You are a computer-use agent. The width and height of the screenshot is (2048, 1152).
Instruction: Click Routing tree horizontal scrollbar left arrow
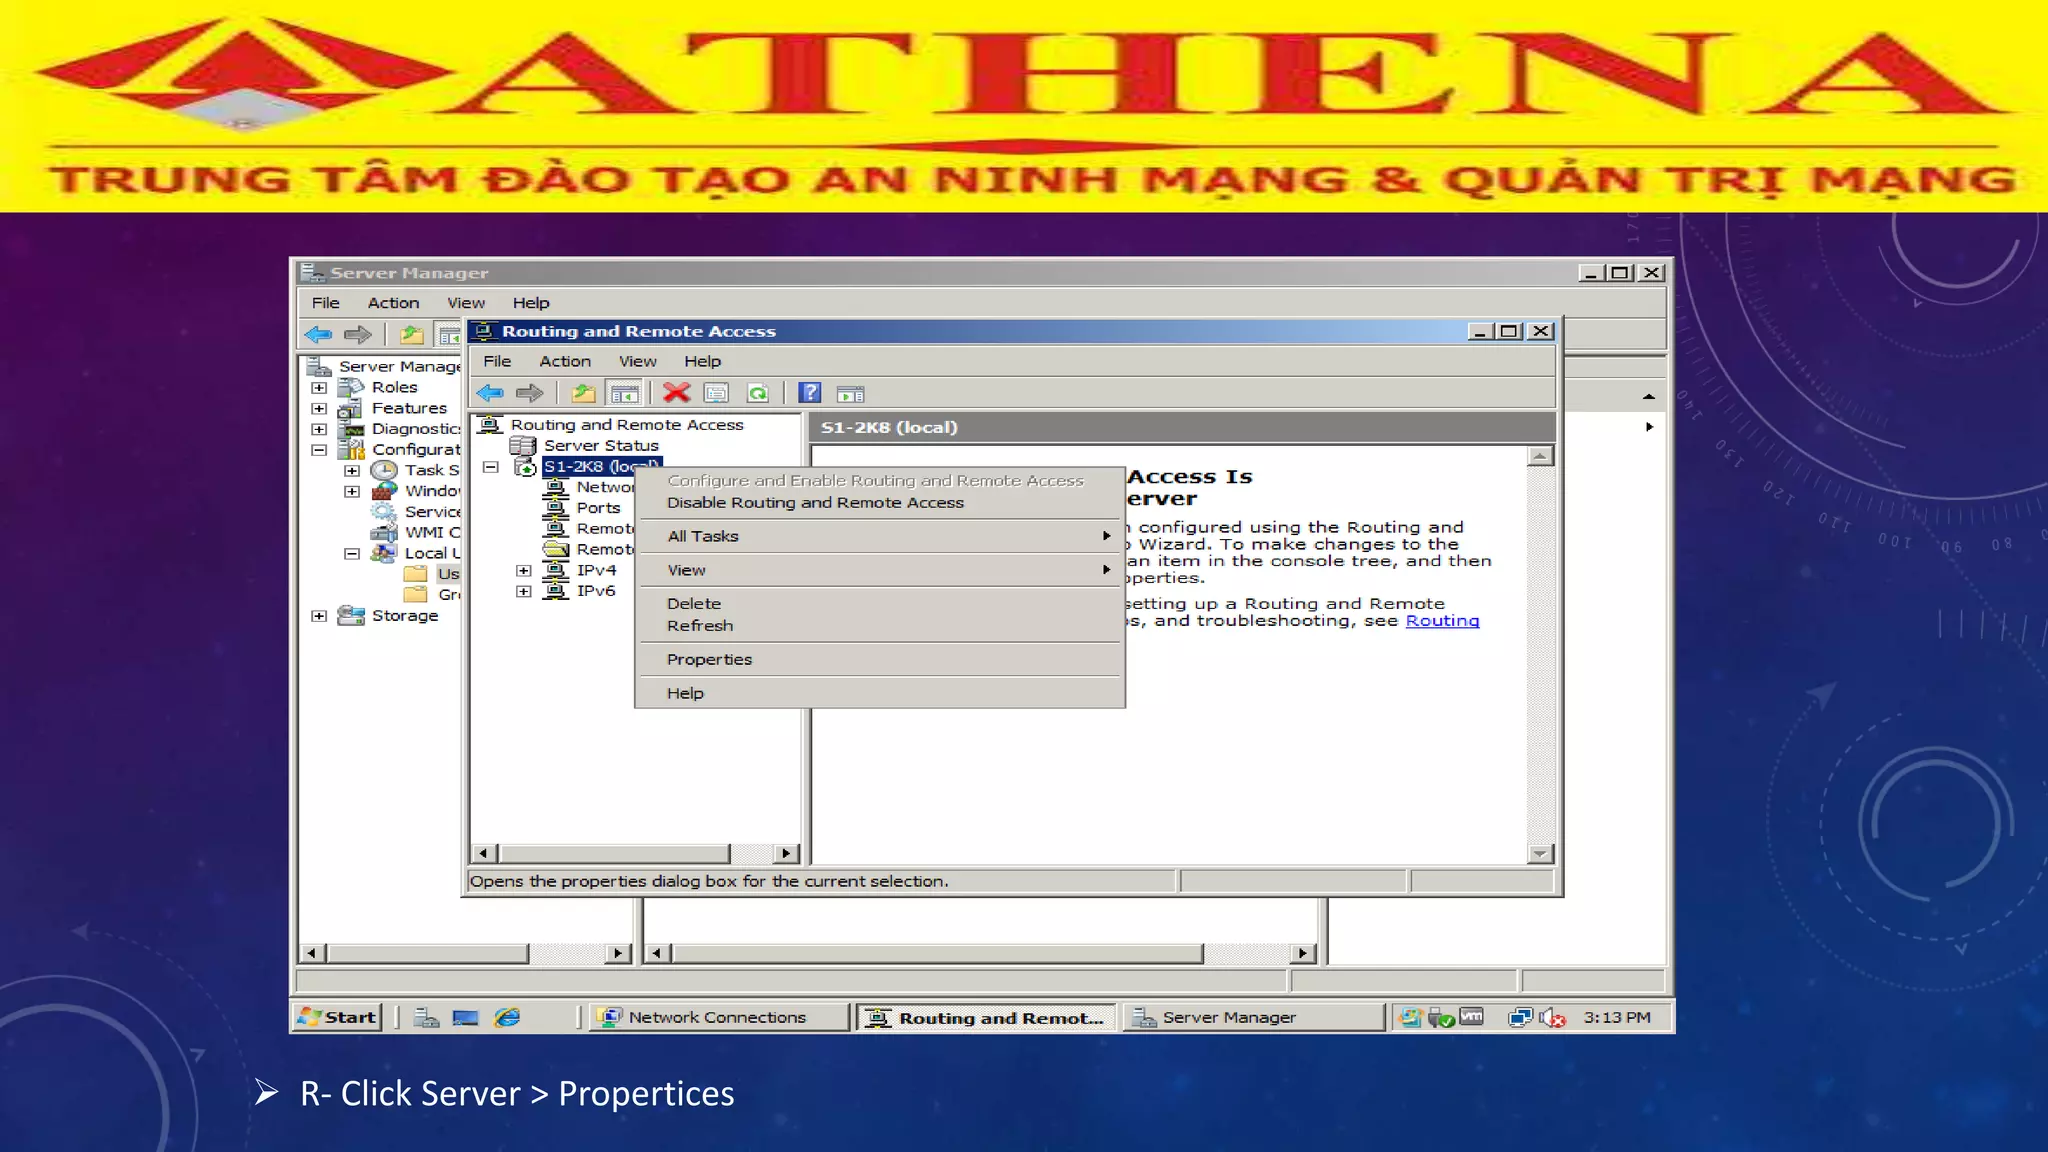point(483,853)
